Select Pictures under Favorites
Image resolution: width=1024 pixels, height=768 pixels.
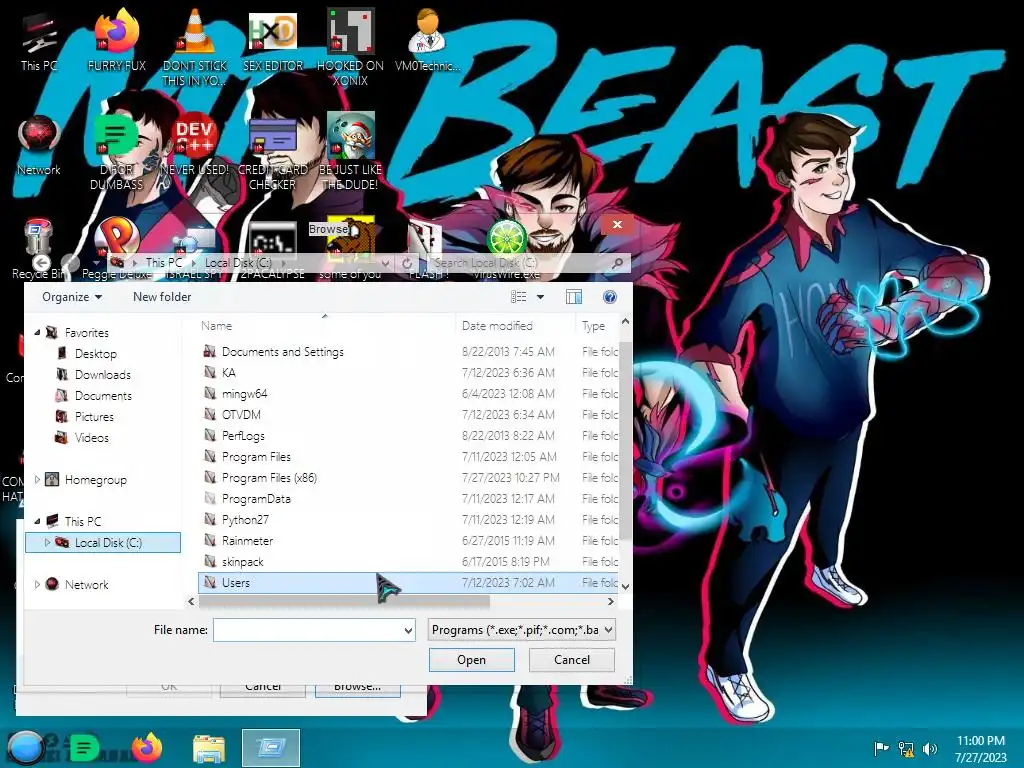(x=94, y=417)
